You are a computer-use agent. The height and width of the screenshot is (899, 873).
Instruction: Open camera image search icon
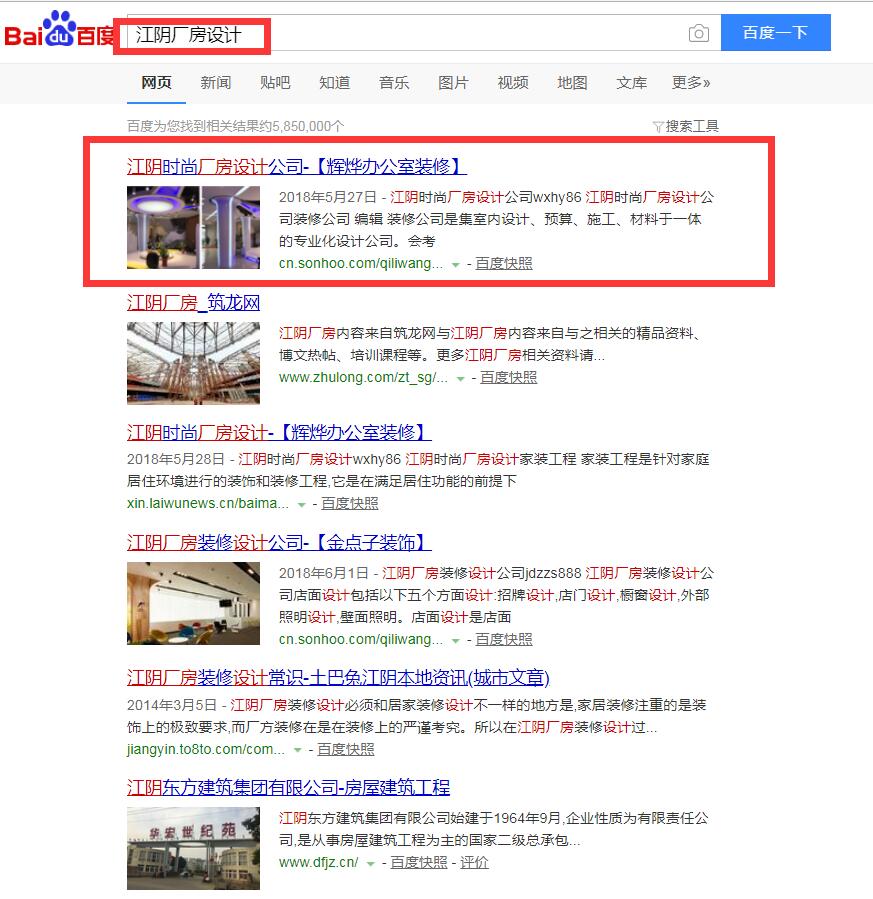point(698,34)
